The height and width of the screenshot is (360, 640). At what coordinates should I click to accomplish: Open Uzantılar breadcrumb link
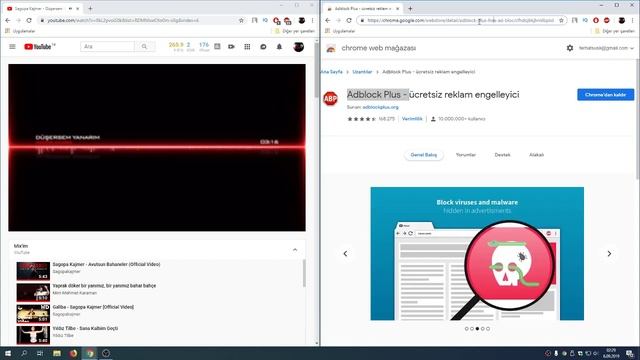362,72
